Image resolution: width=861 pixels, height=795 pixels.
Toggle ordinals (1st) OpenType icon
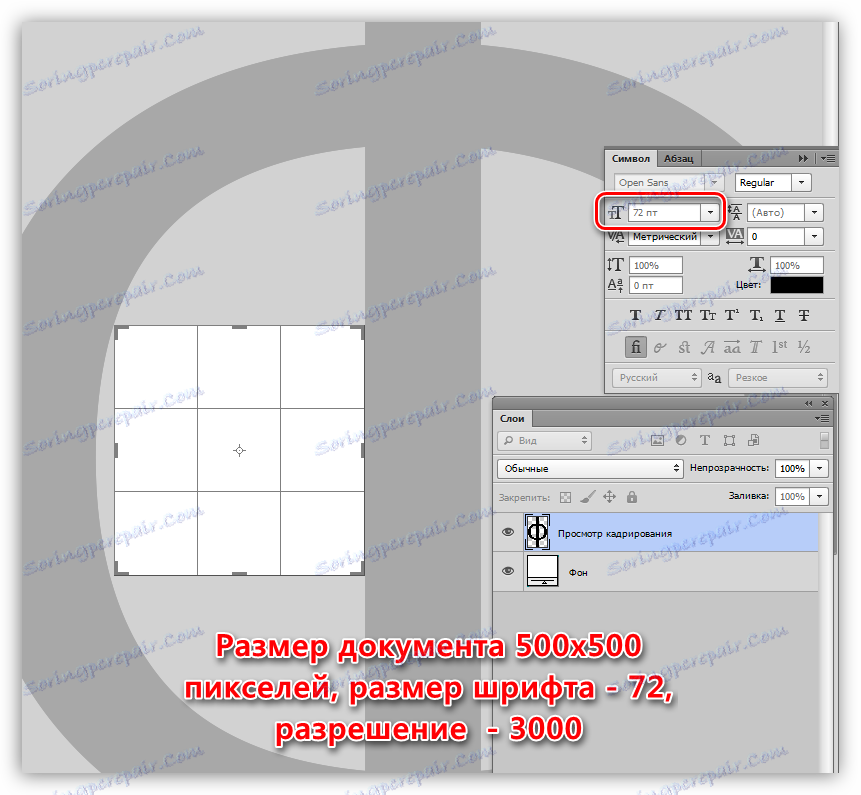(780, 347)
